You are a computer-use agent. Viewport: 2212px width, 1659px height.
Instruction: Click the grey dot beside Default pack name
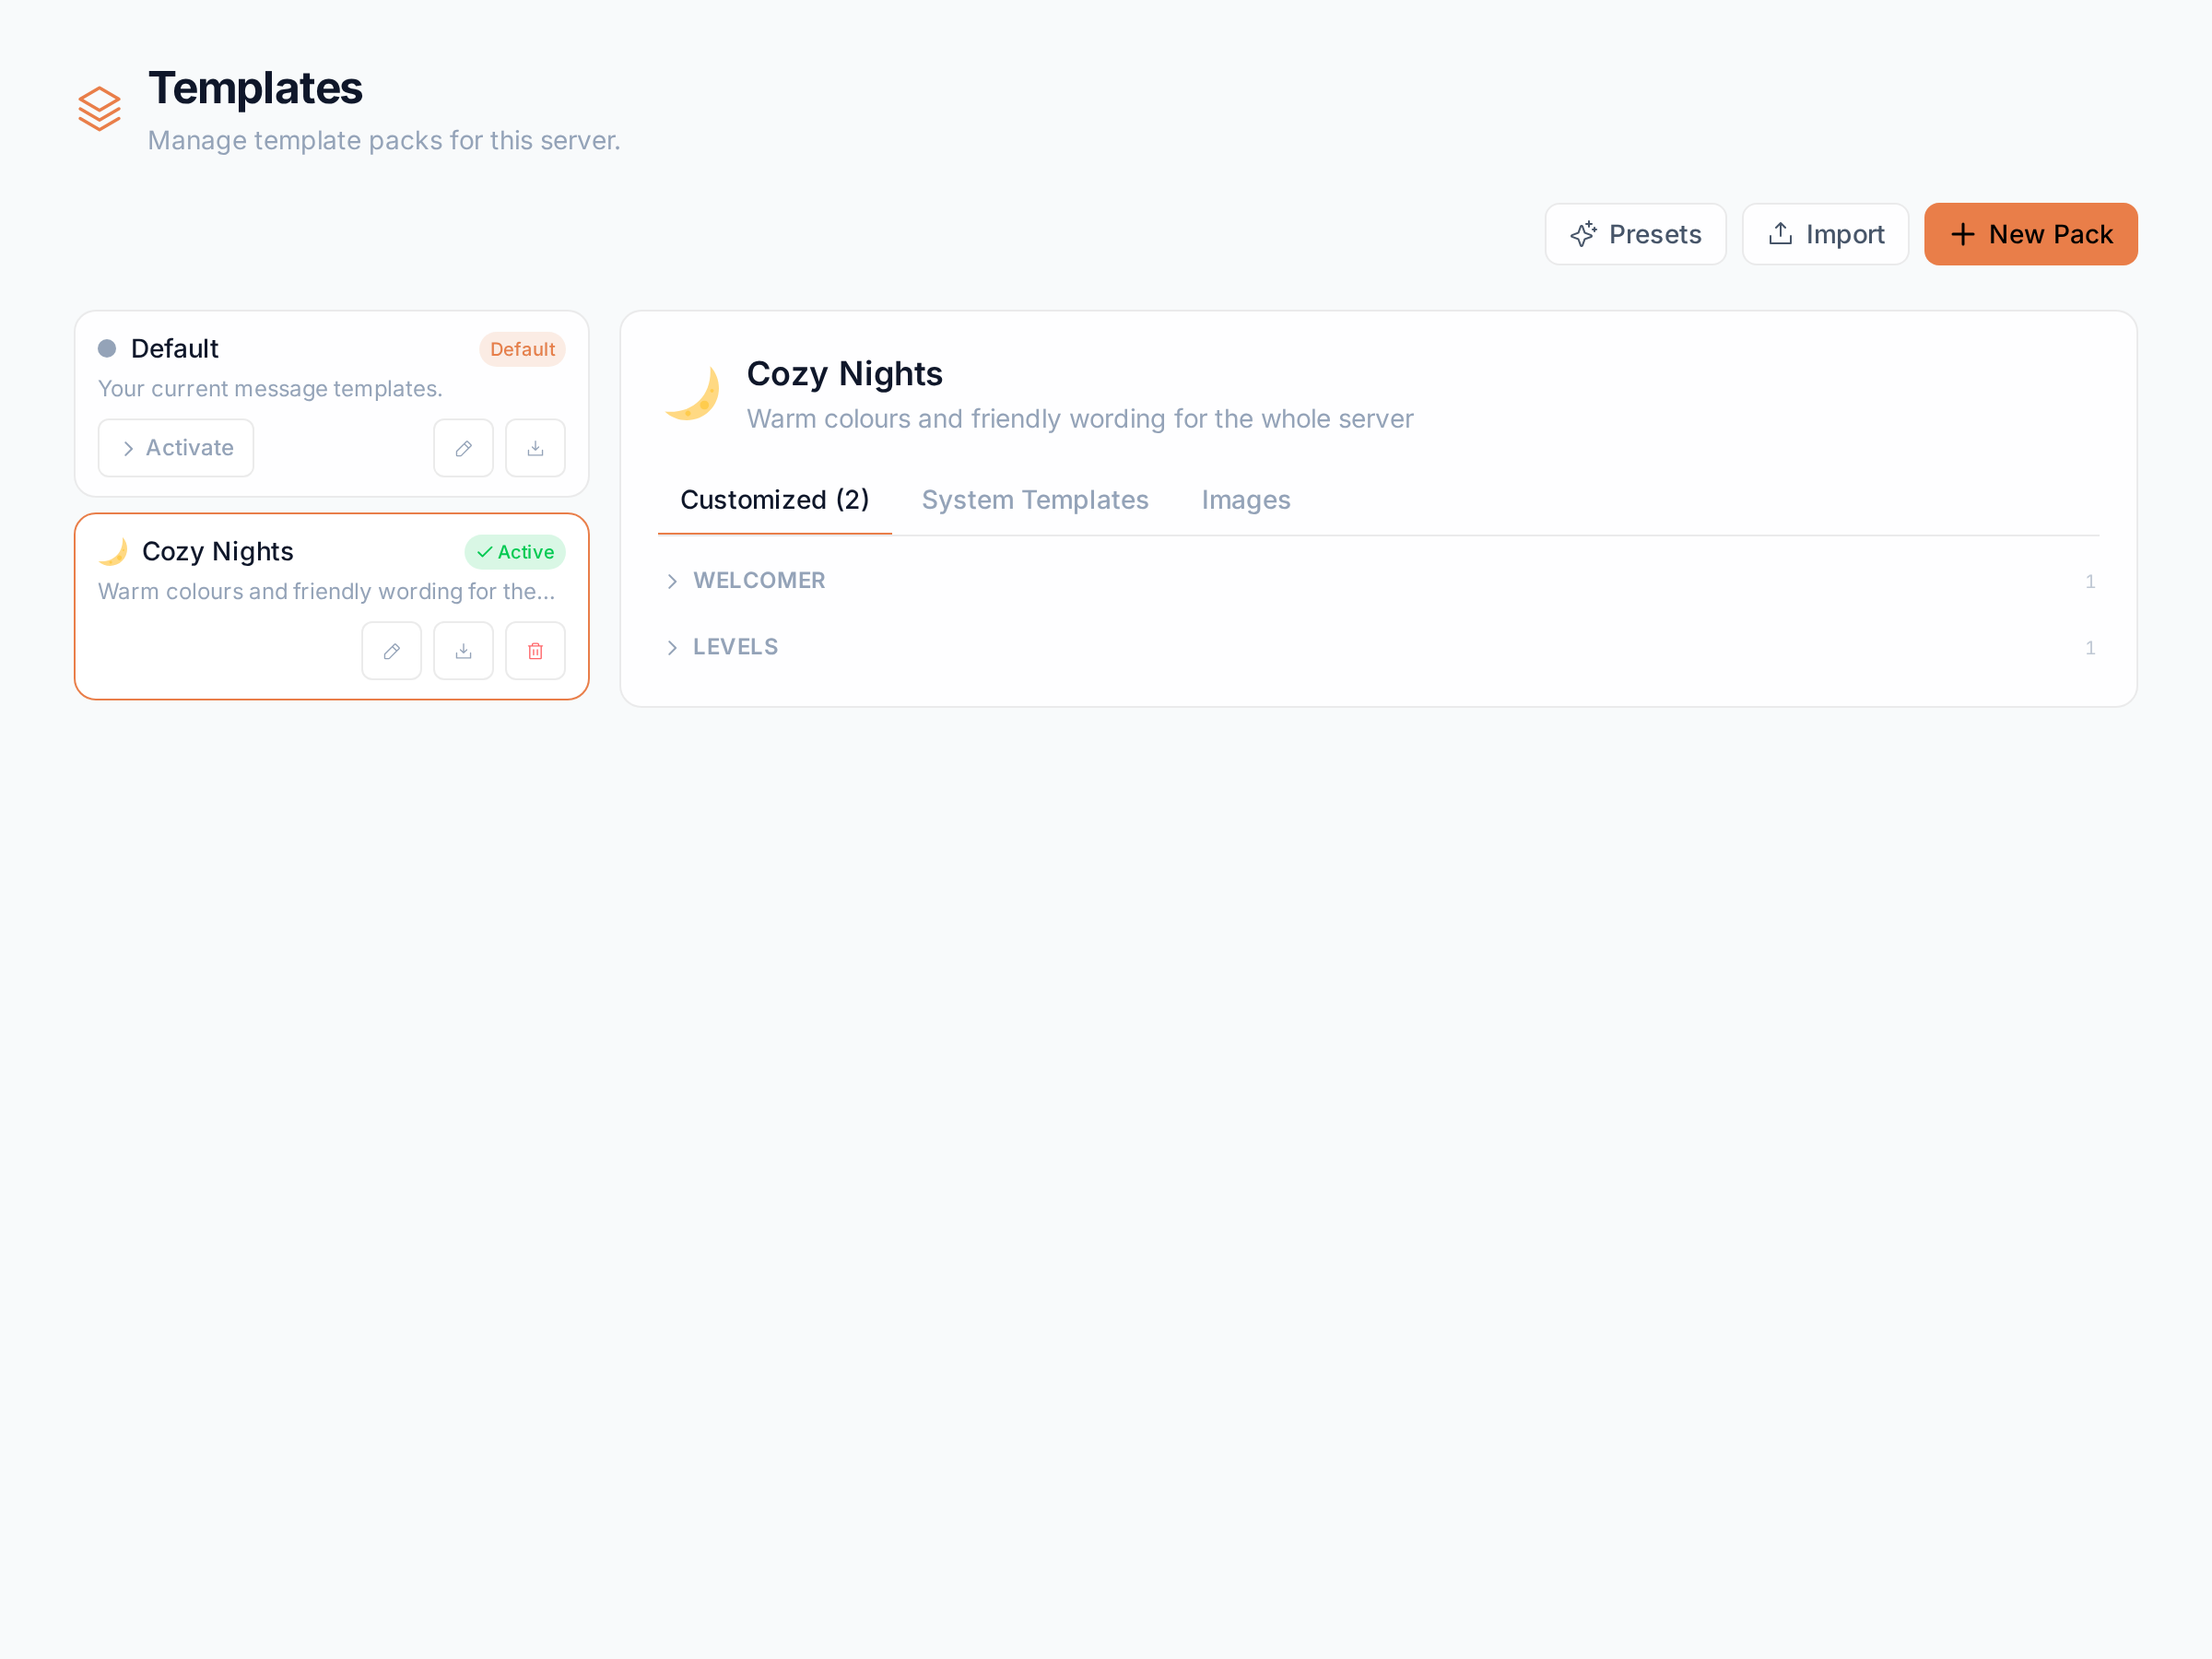click(x=107, y=348)
